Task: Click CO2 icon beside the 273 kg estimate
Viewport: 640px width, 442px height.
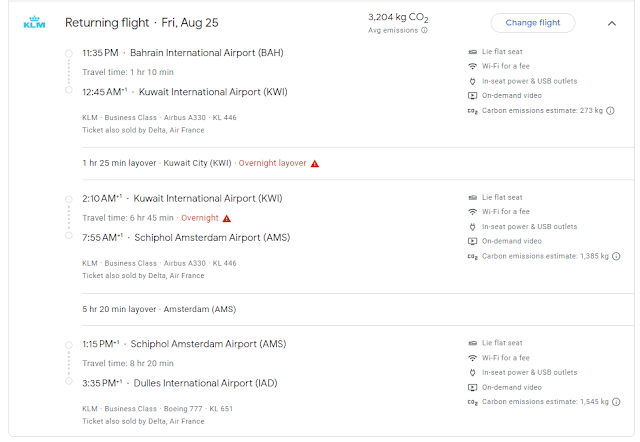Action: click(473, 111)
